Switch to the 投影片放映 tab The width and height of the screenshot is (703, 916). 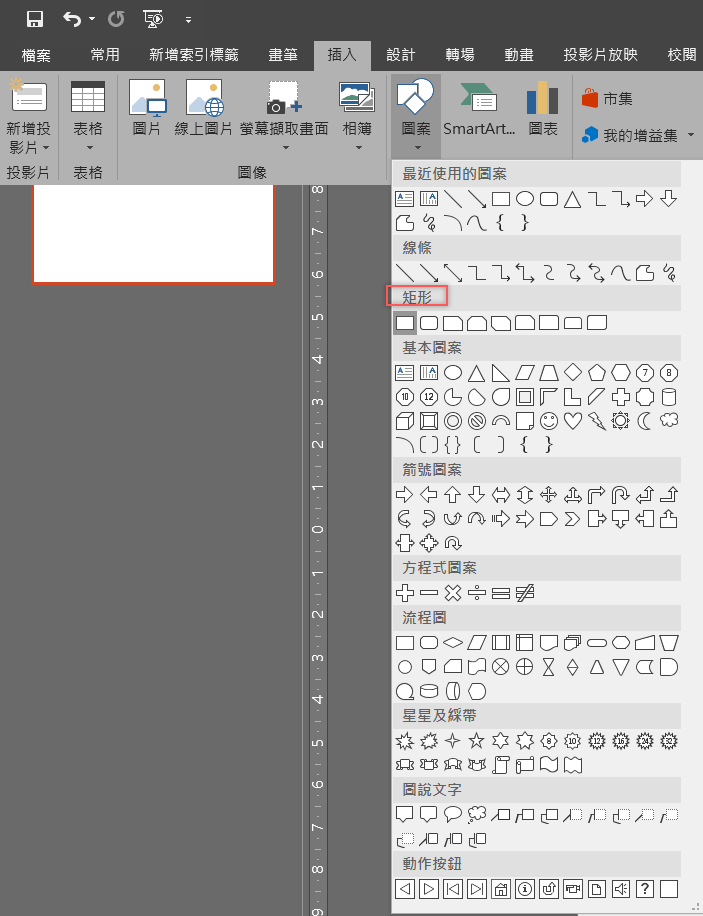pos(600,55)
